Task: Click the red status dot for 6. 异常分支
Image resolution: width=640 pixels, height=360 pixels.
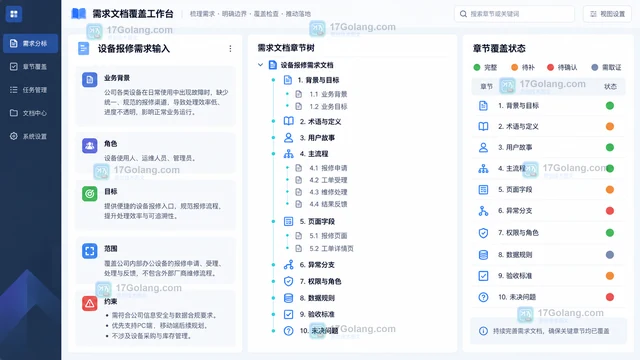Action: pyautogui.click(x=610, y=211)
